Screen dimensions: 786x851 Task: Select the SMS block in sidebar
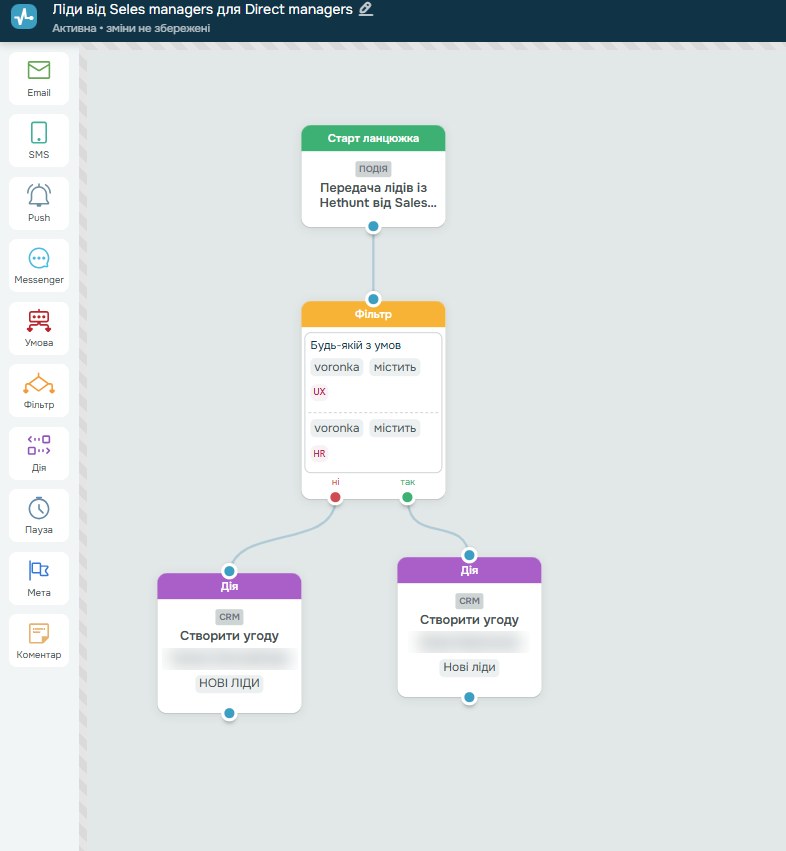pos(39,141)
